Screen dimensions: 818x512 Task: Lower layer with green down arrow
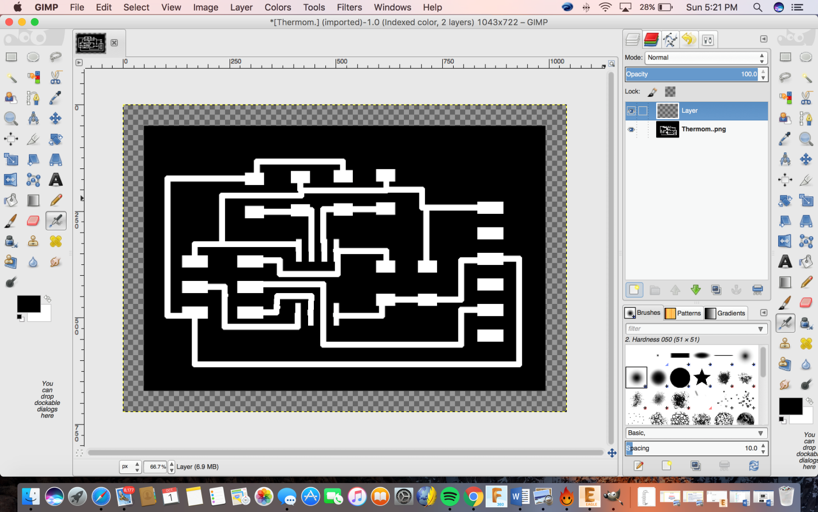pos(695,290)
